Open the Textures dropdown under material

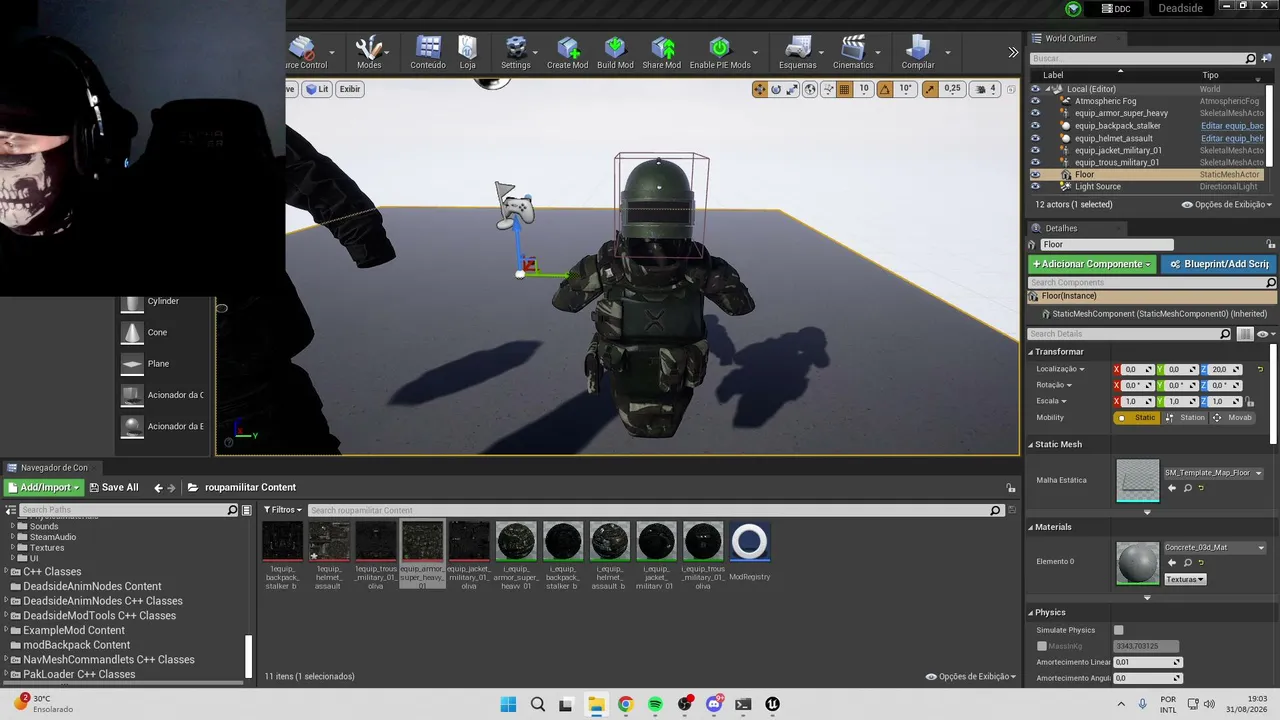coord(1185,579)
